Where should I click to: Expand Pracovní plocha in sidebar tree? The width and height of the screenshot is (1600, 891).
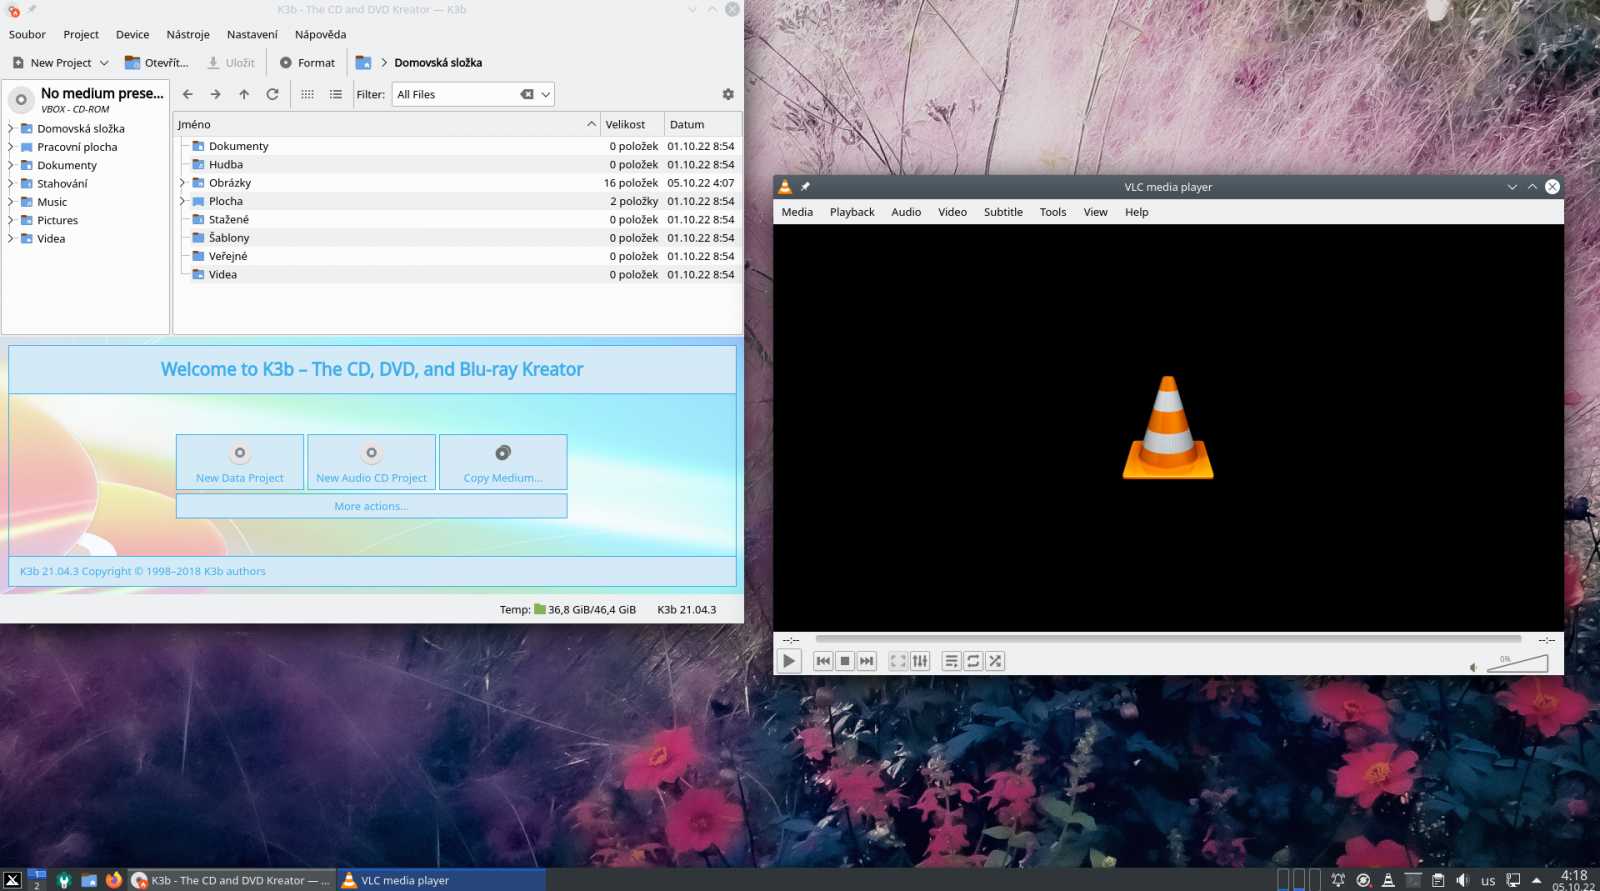tap(11, 147)
